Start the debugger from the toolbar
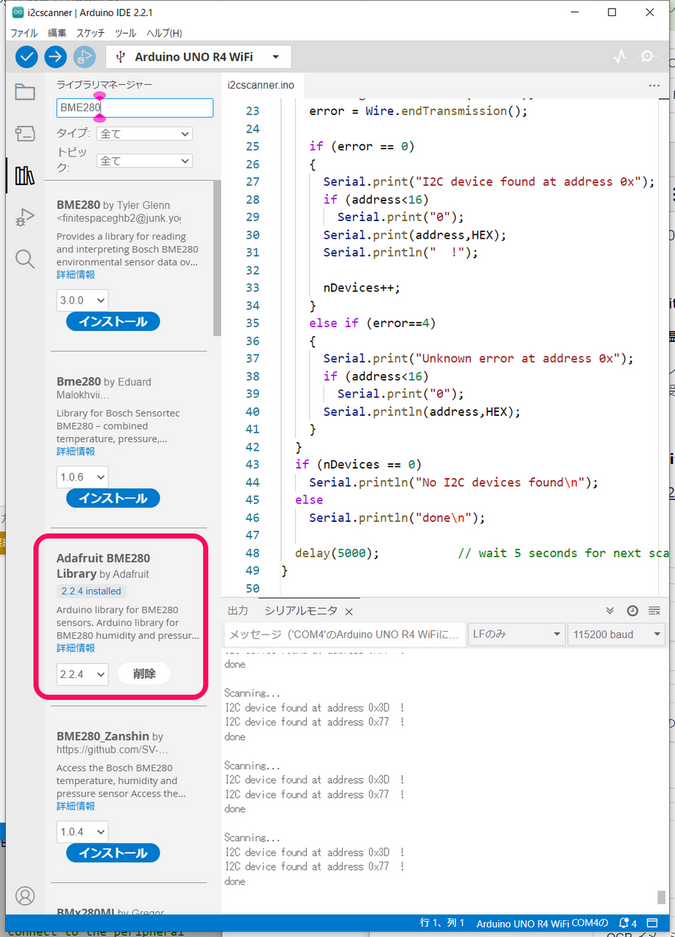Image resolution: width=675 pixels, height=937 pixels. pos(84,57)
